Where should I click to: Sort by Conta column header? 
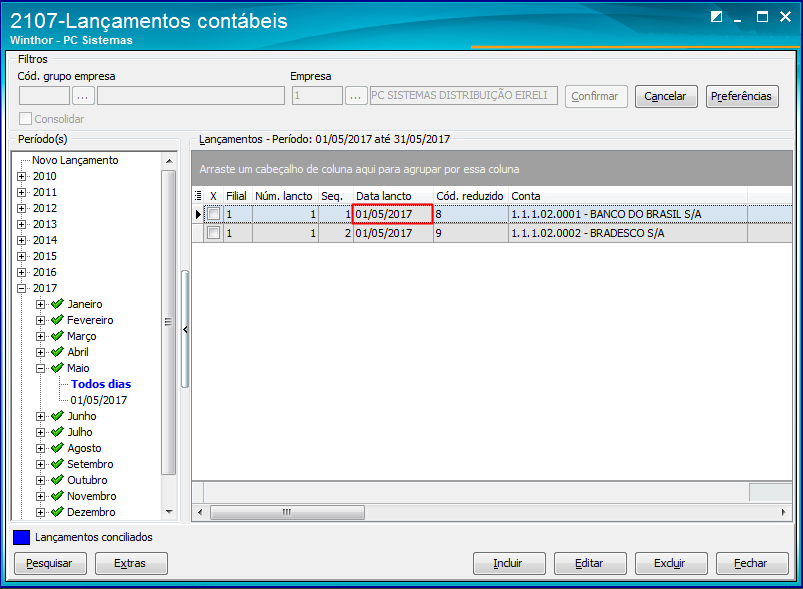pyautogui.click(x=627, y=196)
